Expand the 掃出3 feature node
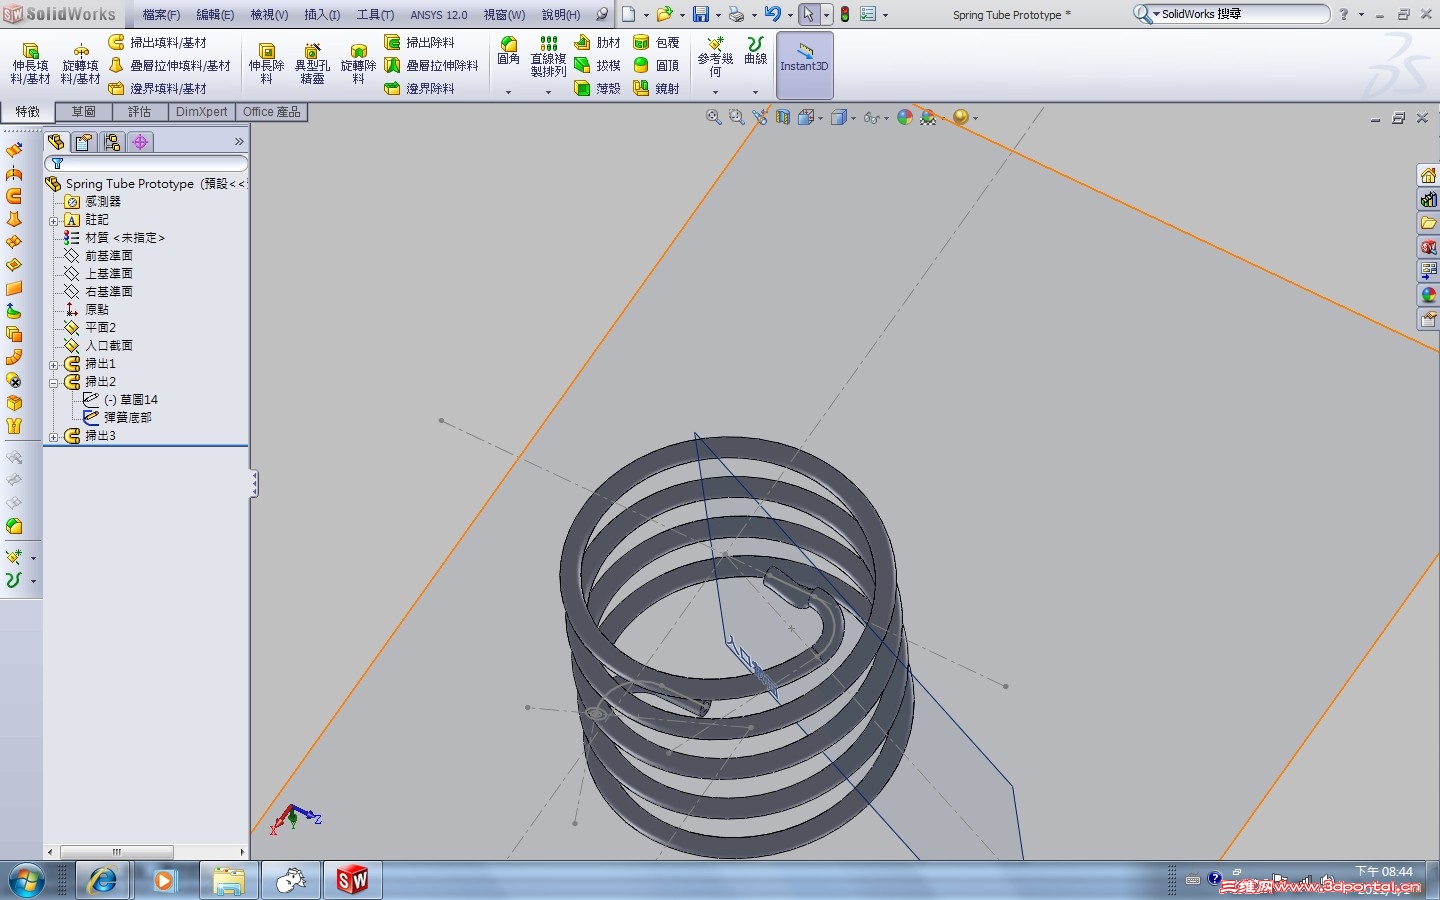1440x900 pixels. pos(54,436)
